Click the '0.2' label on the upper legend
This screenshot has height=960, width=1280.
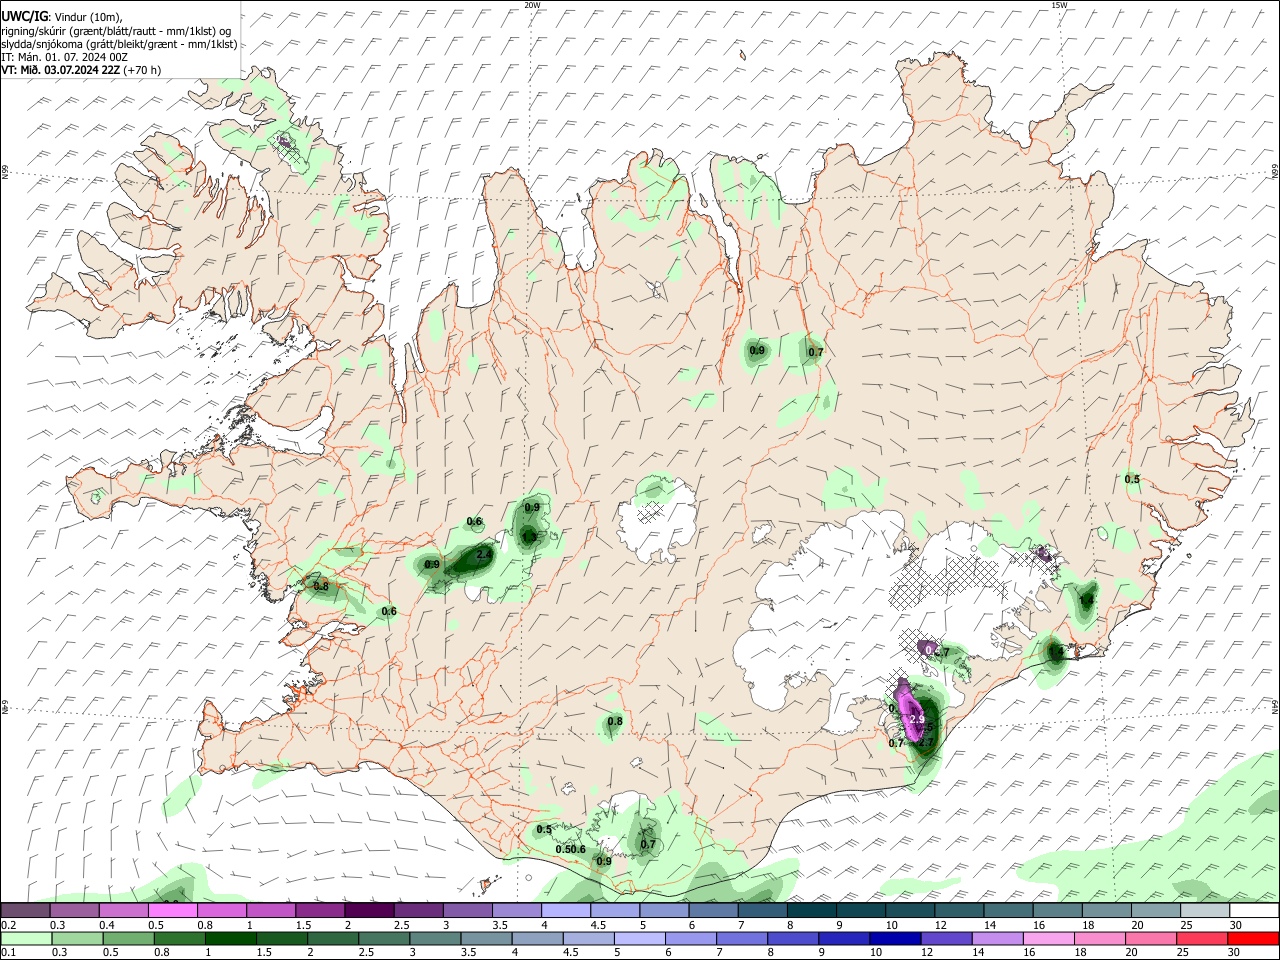[8, 925]
